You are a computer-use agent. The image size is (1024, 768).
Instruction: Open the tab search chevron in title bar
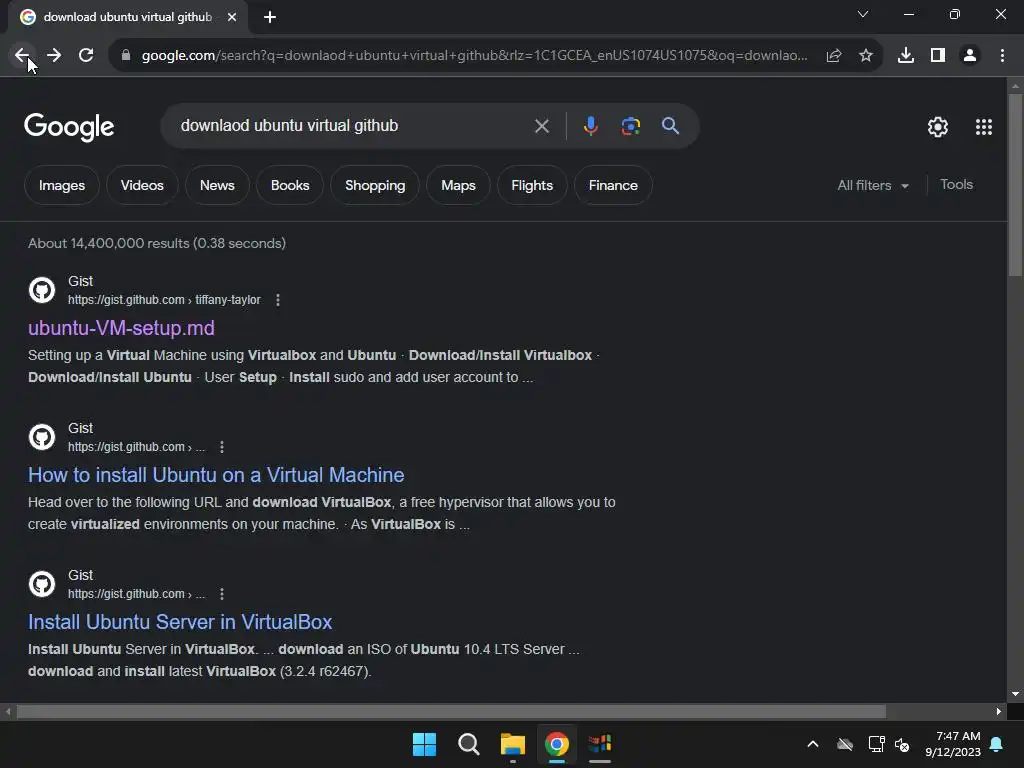point(863,14)
